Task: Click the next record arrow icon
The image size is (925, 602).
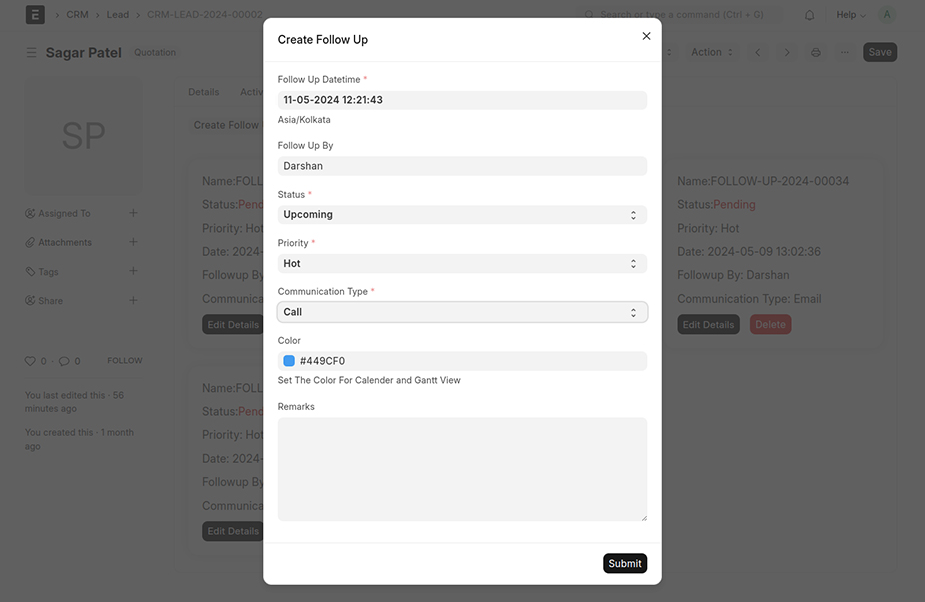Action: (x=787, y=52)
